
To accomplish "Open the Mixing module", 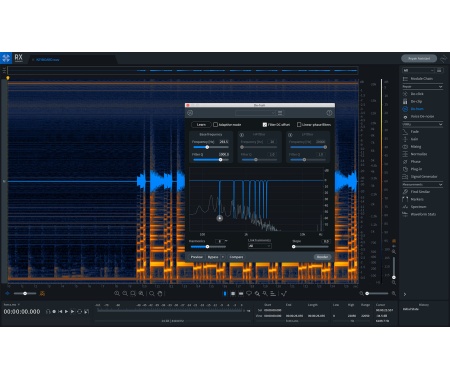I will (x=416, y=147).
